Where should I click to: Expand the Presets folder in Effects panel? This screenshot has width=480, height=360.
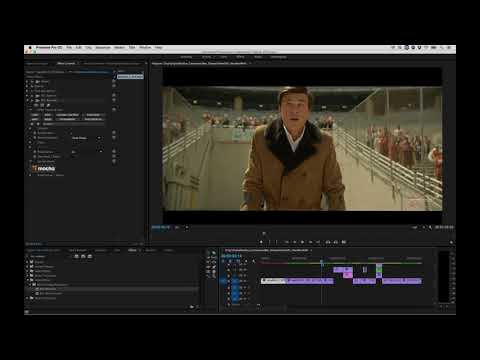tap(28, 262)
